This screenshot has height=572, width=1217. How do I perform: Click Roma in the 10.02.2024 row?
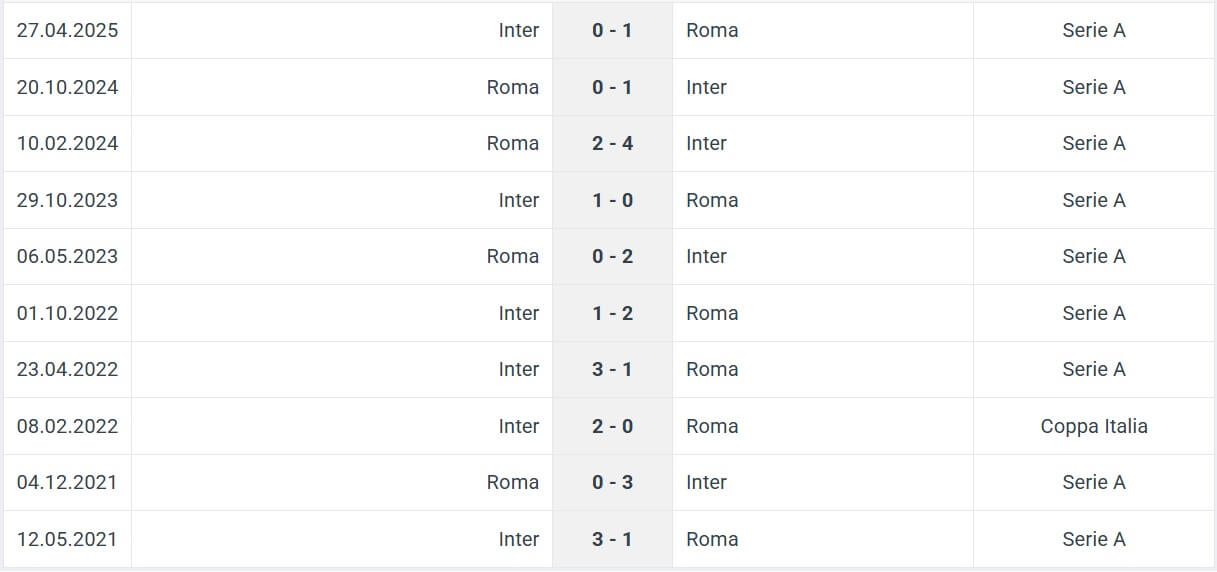[x=513, y=143]
